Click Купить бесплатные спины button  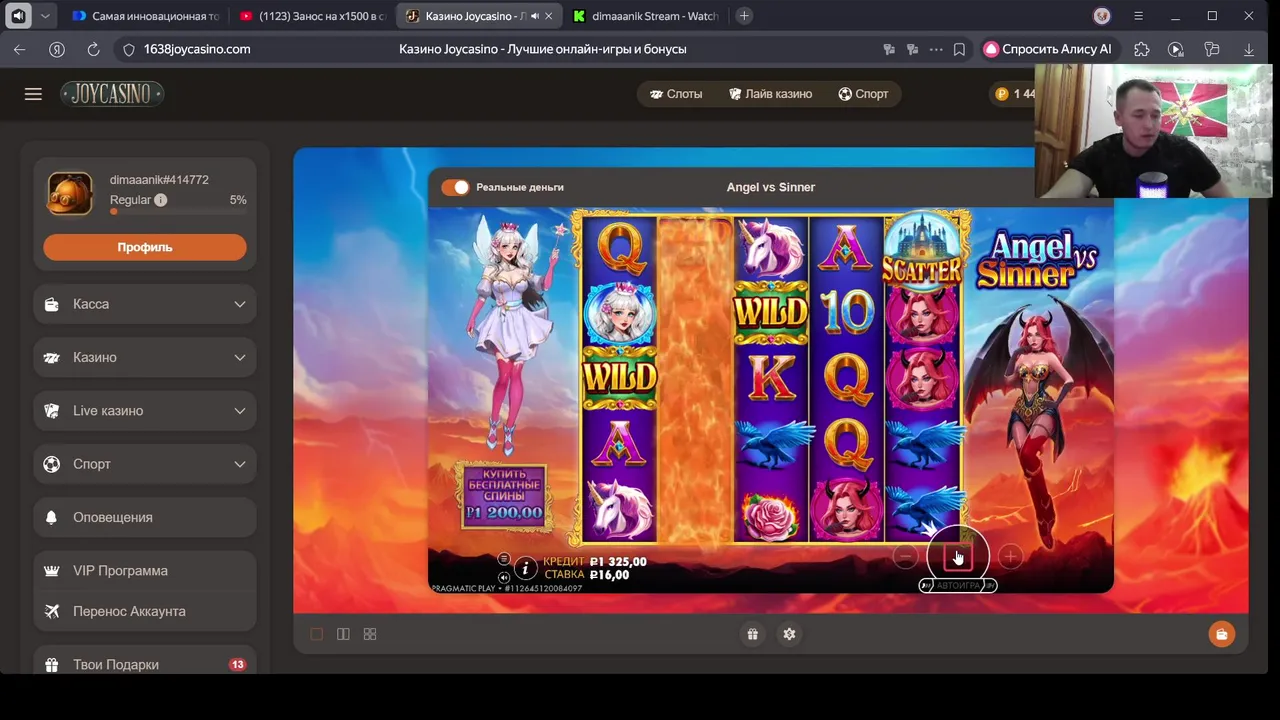[x=505, y=497]
